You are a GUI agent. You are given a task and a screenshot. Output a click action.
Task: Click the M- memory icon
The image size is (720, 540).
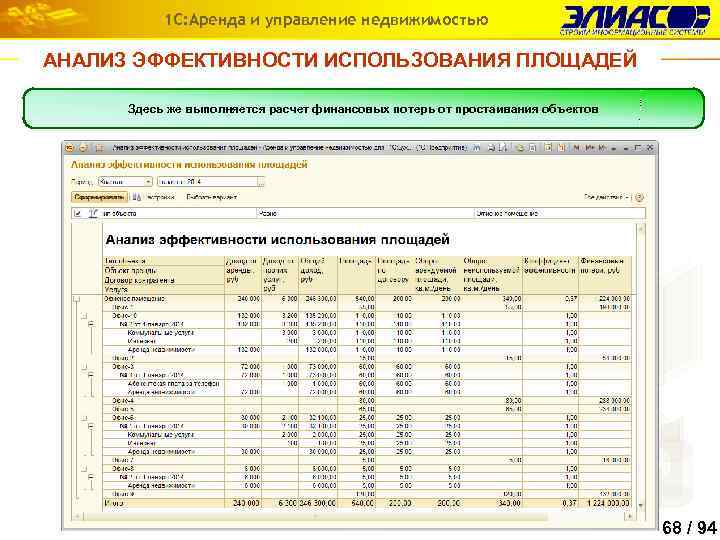point(602,148)
